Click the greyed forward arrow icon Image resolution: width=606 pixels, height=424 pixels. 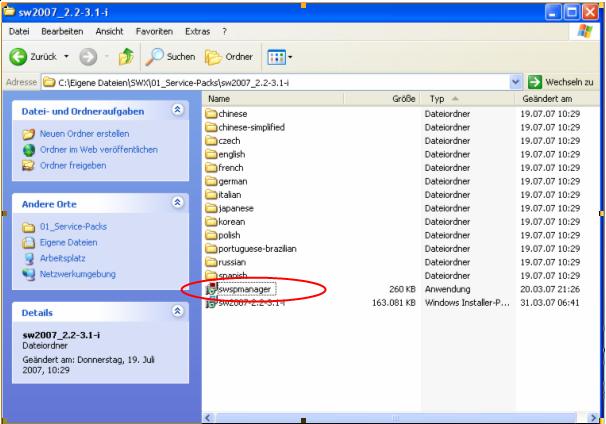click(88, 57)
